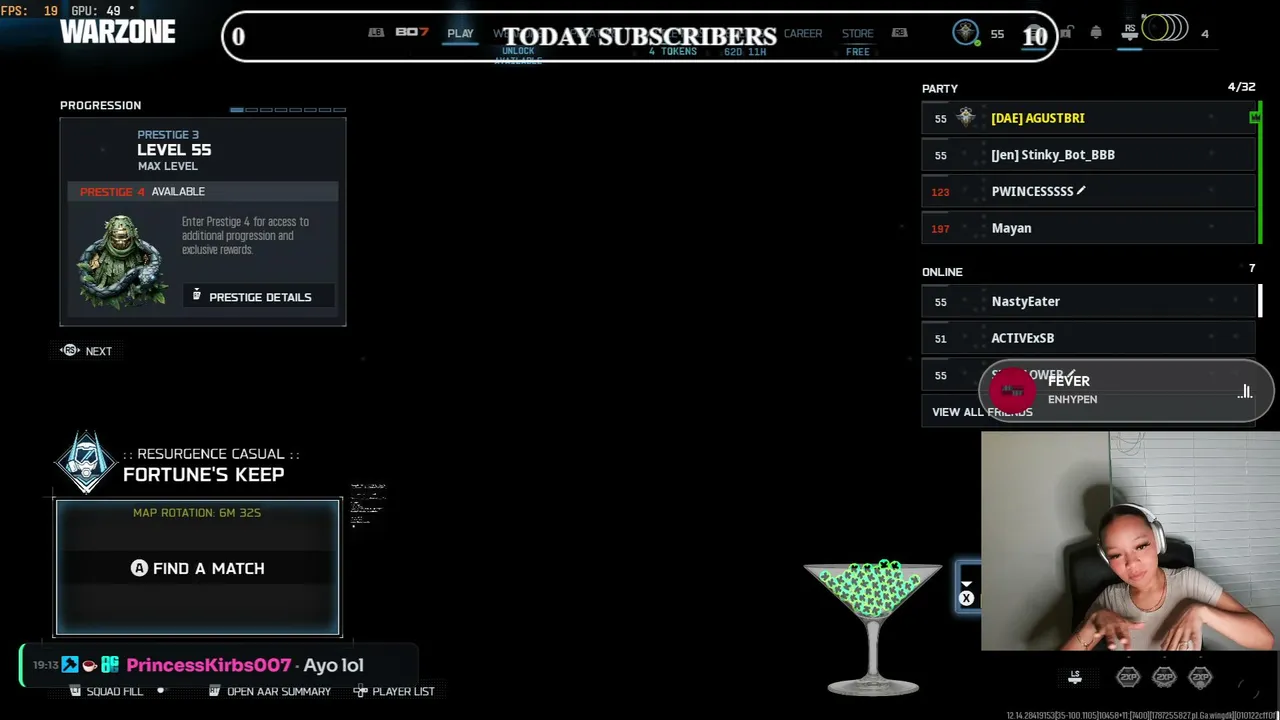Image resolution: width=1280 pixels, height=720 pixels.
Task: Click the pencil icon beside PWINCESSSSS
Action: [x=1081, y=190]
